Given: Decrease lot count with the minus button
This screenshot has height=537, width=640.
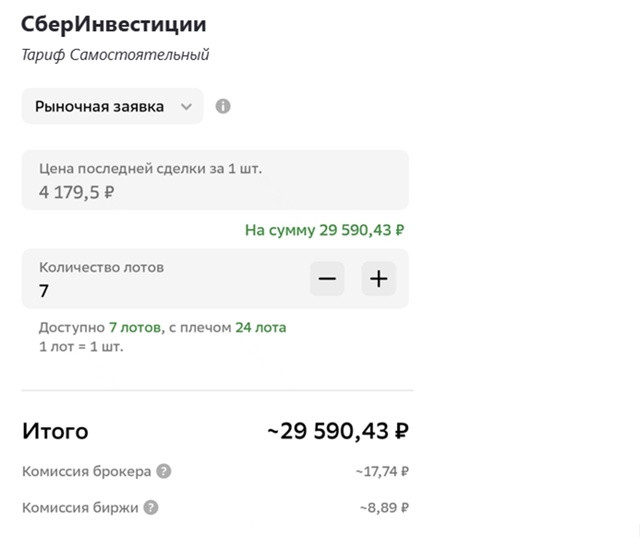Looking at the screenshot, I should 327,279.
